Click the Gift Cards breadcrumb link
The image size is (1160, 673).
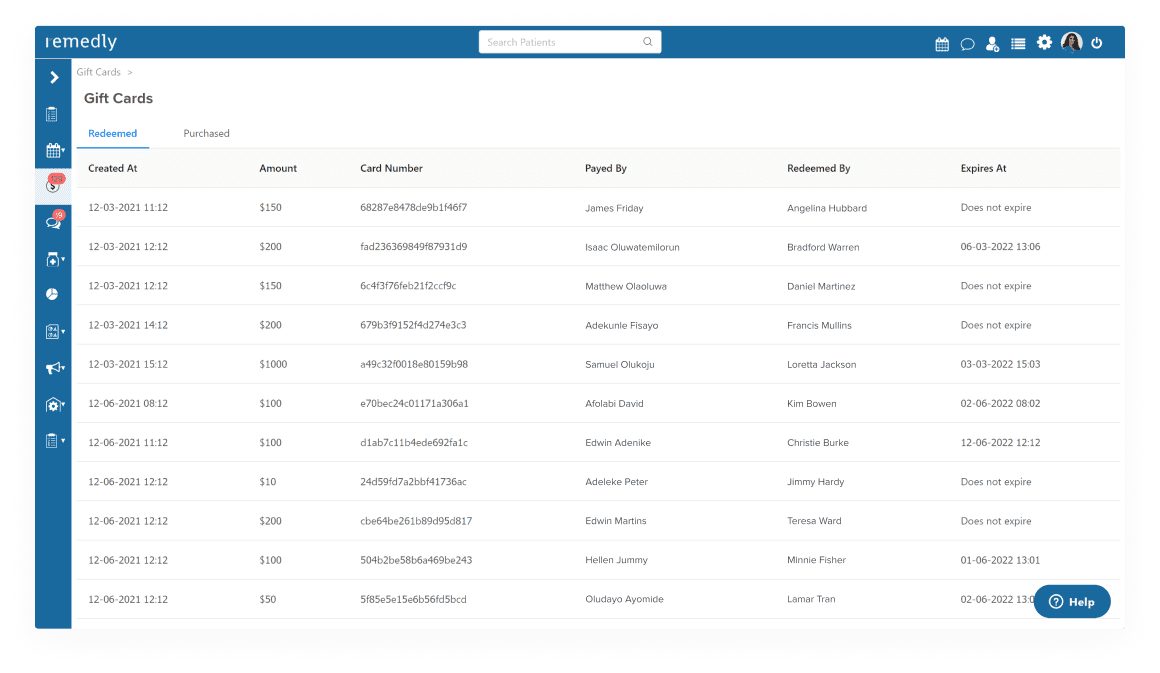[x=98, y=72]
